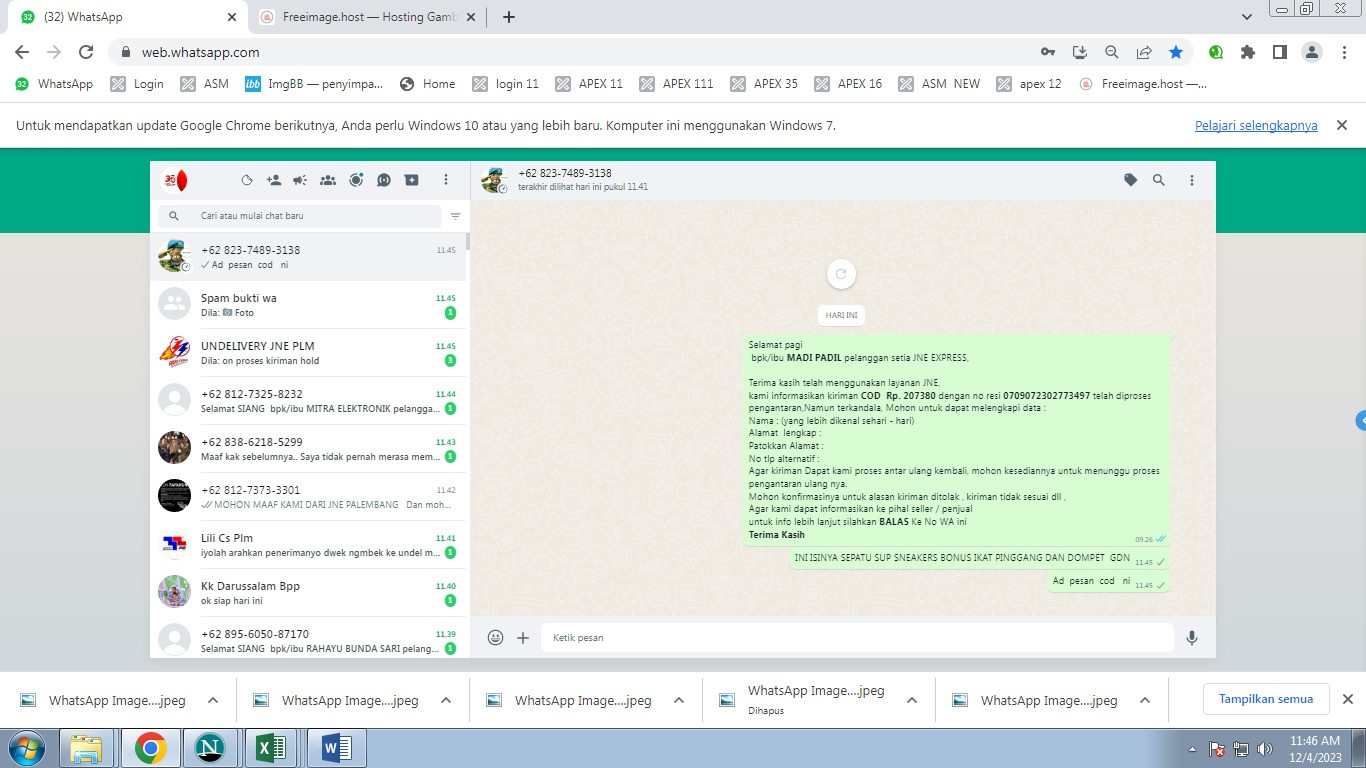Open chat with +62 895-6050-87170
1366x768 pixels.
(x=308, y=638)
